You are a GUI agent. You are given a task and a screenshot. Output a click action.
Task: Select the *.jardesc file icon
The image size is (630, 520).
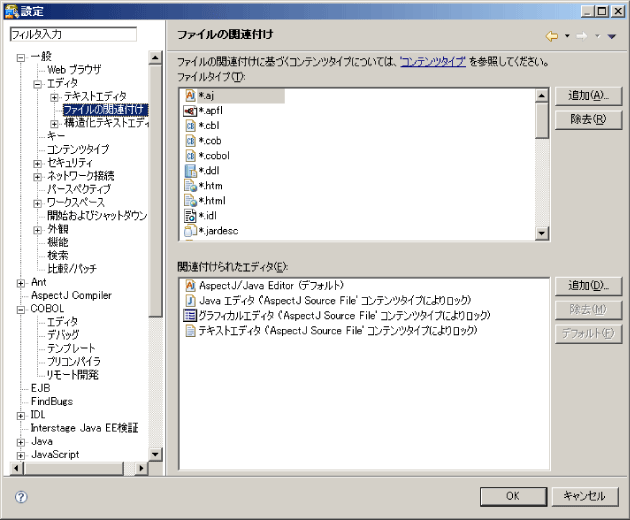[190, 231]
